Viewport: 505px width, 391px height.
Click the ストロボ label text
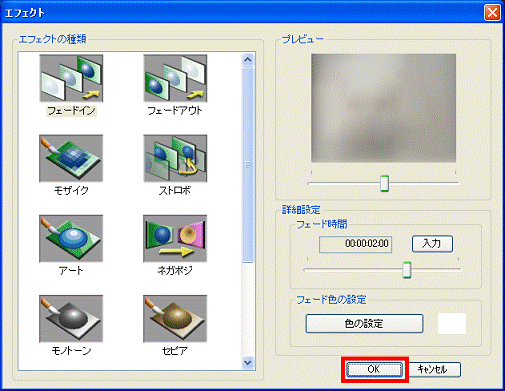(175, 191)
